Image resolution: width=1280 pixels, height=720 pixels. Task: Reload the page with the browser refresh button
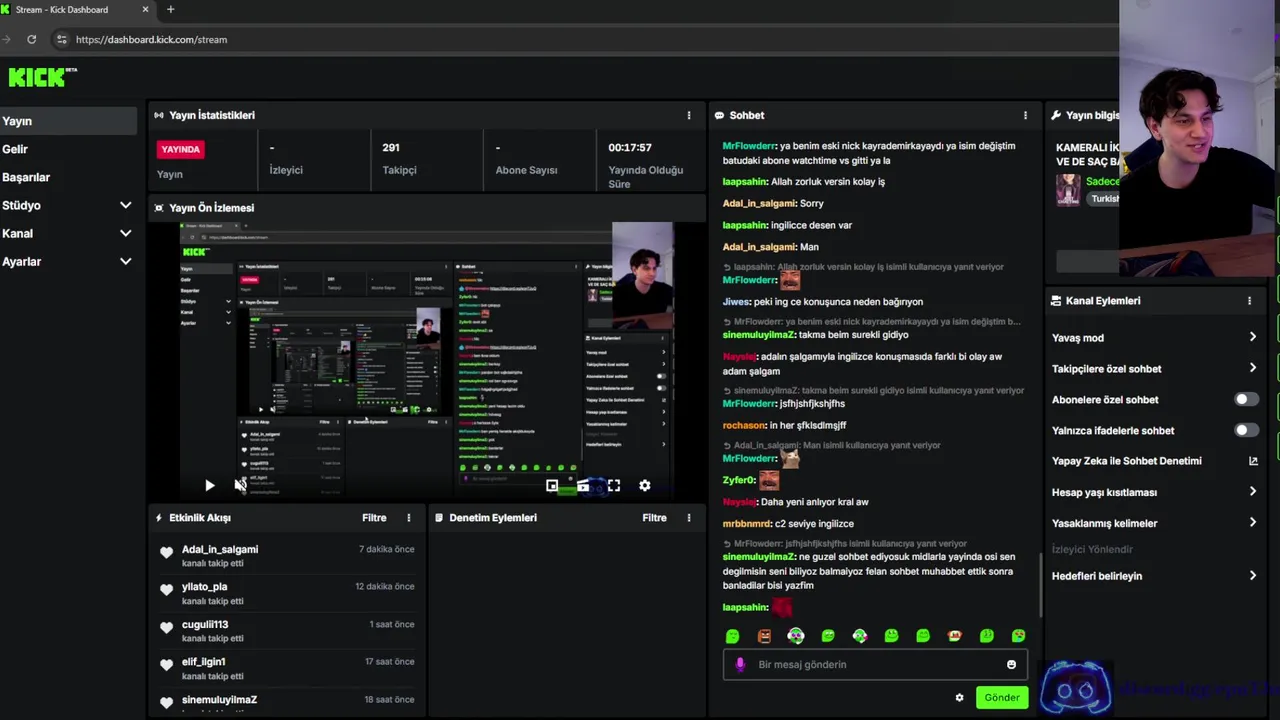coord(32,39)
